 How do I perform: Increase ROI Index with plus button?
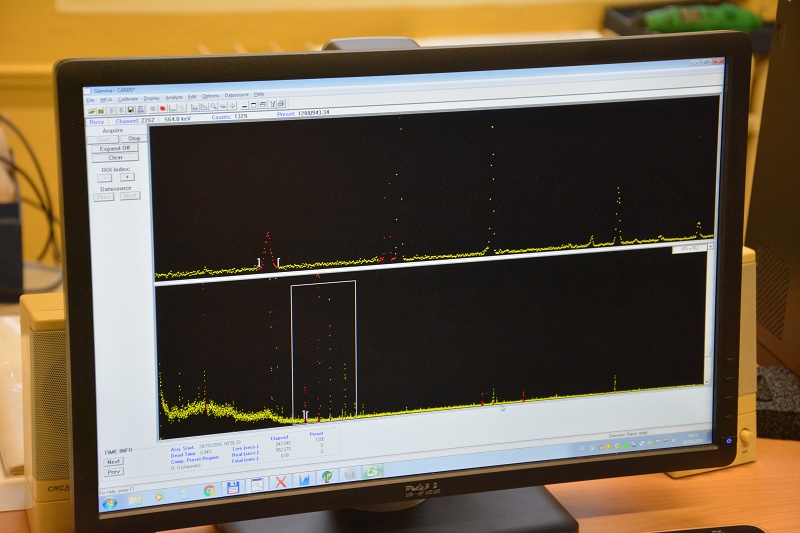tap(127, 177)
